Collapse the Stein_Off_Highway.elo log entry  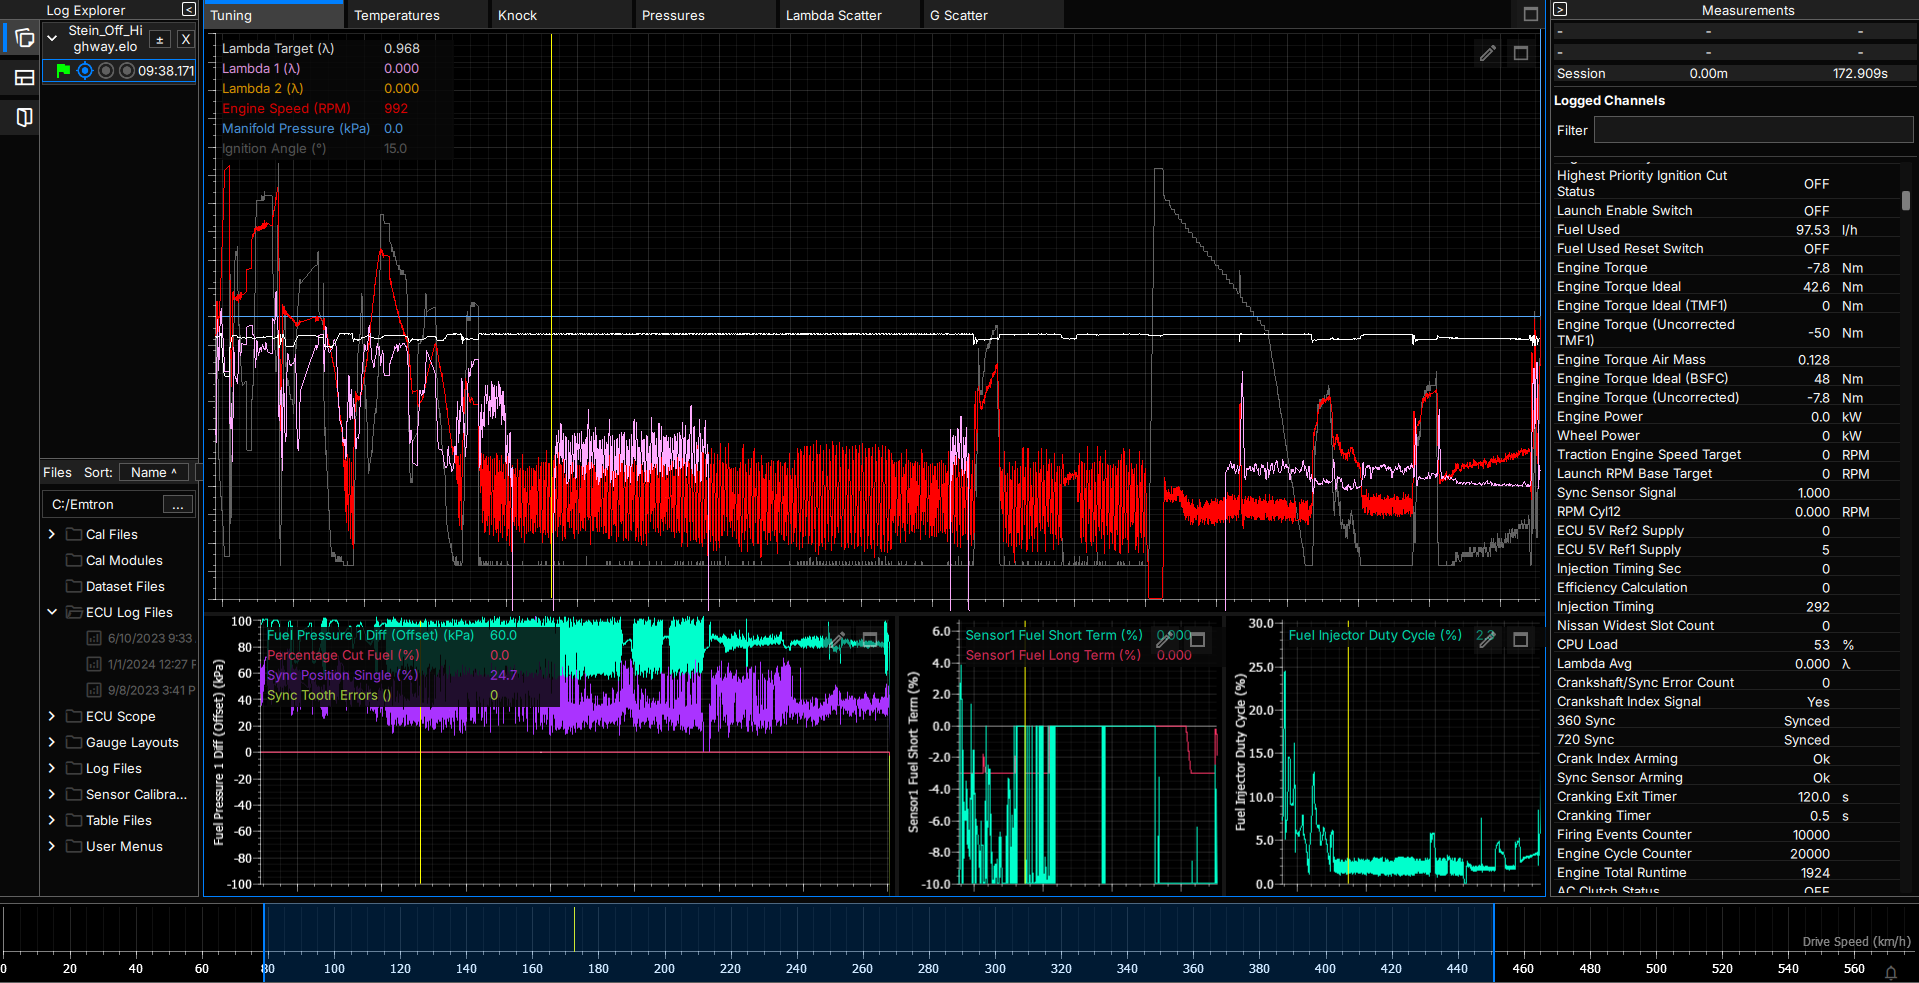coord(52,39)
